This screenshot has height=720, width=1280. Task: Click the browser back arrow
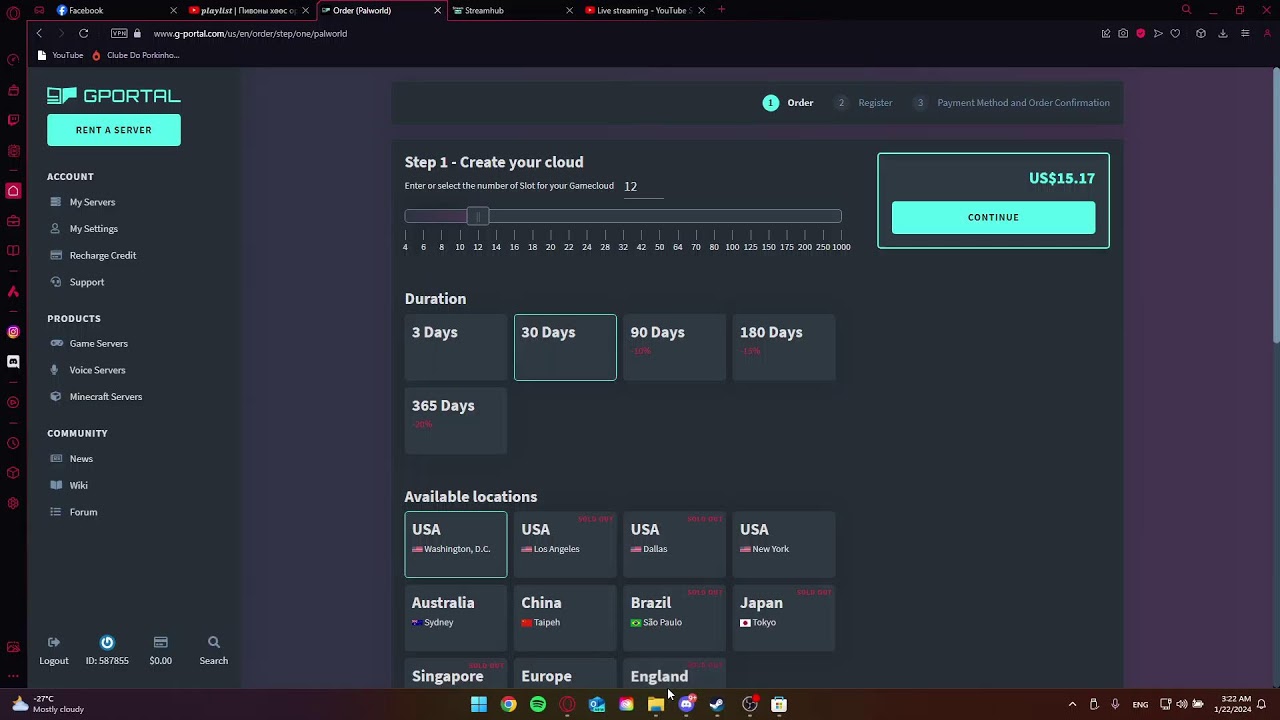(39, 33)
